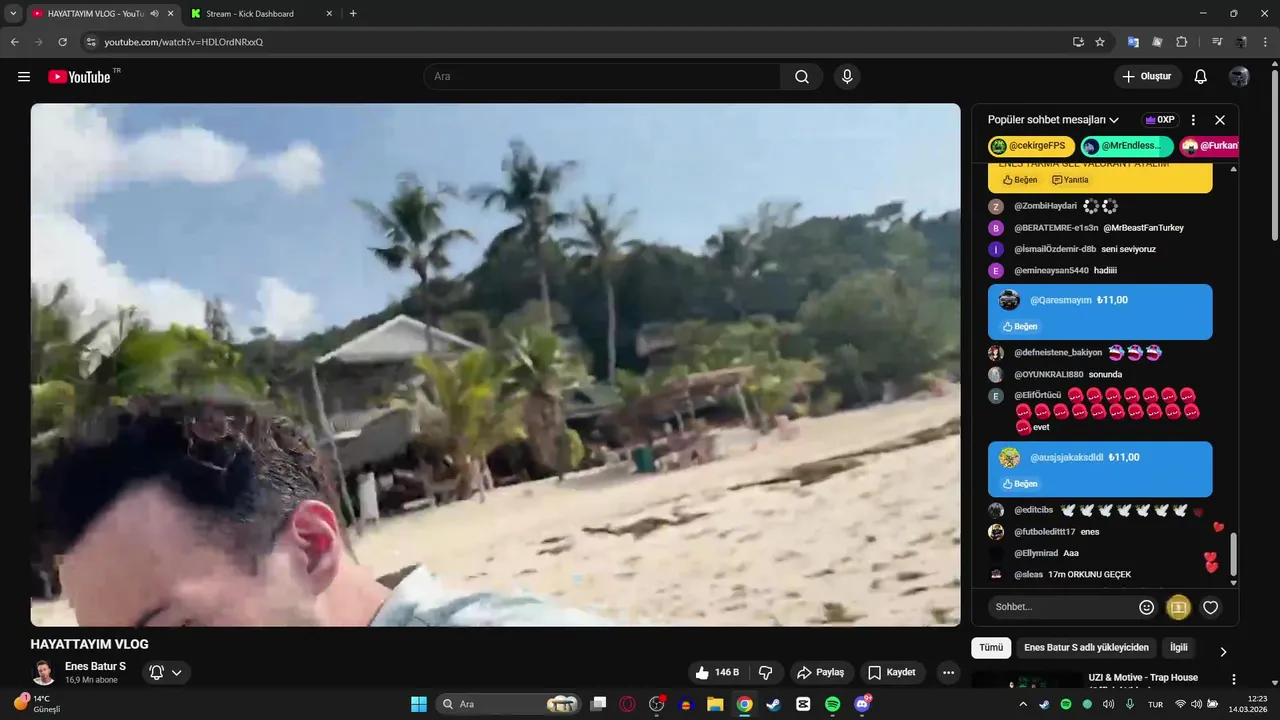Select the İlgili filter chip

point(1179,648)
